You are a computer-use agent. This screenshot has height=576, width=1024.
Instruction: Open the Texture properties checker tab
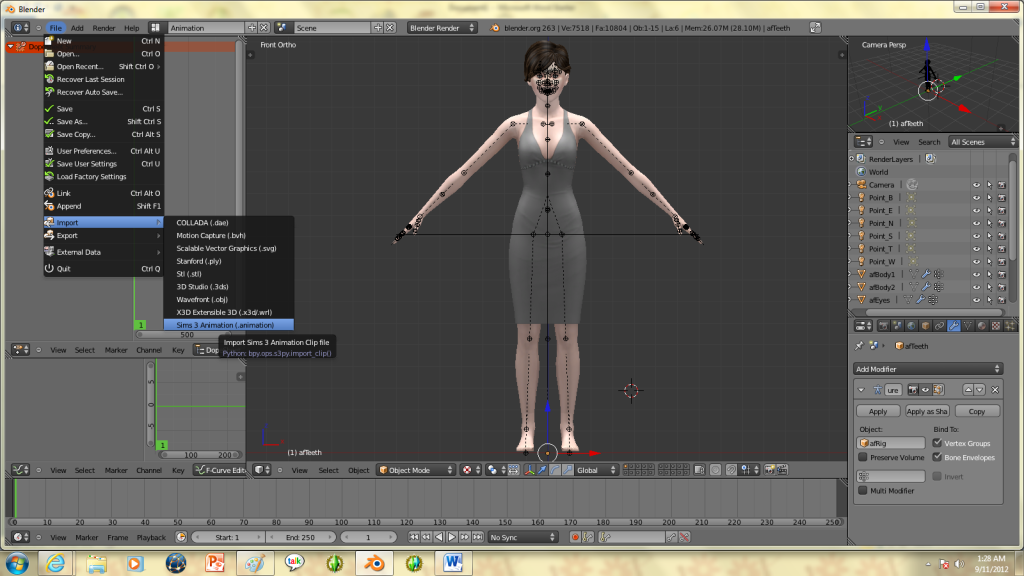tap(996, 326)
